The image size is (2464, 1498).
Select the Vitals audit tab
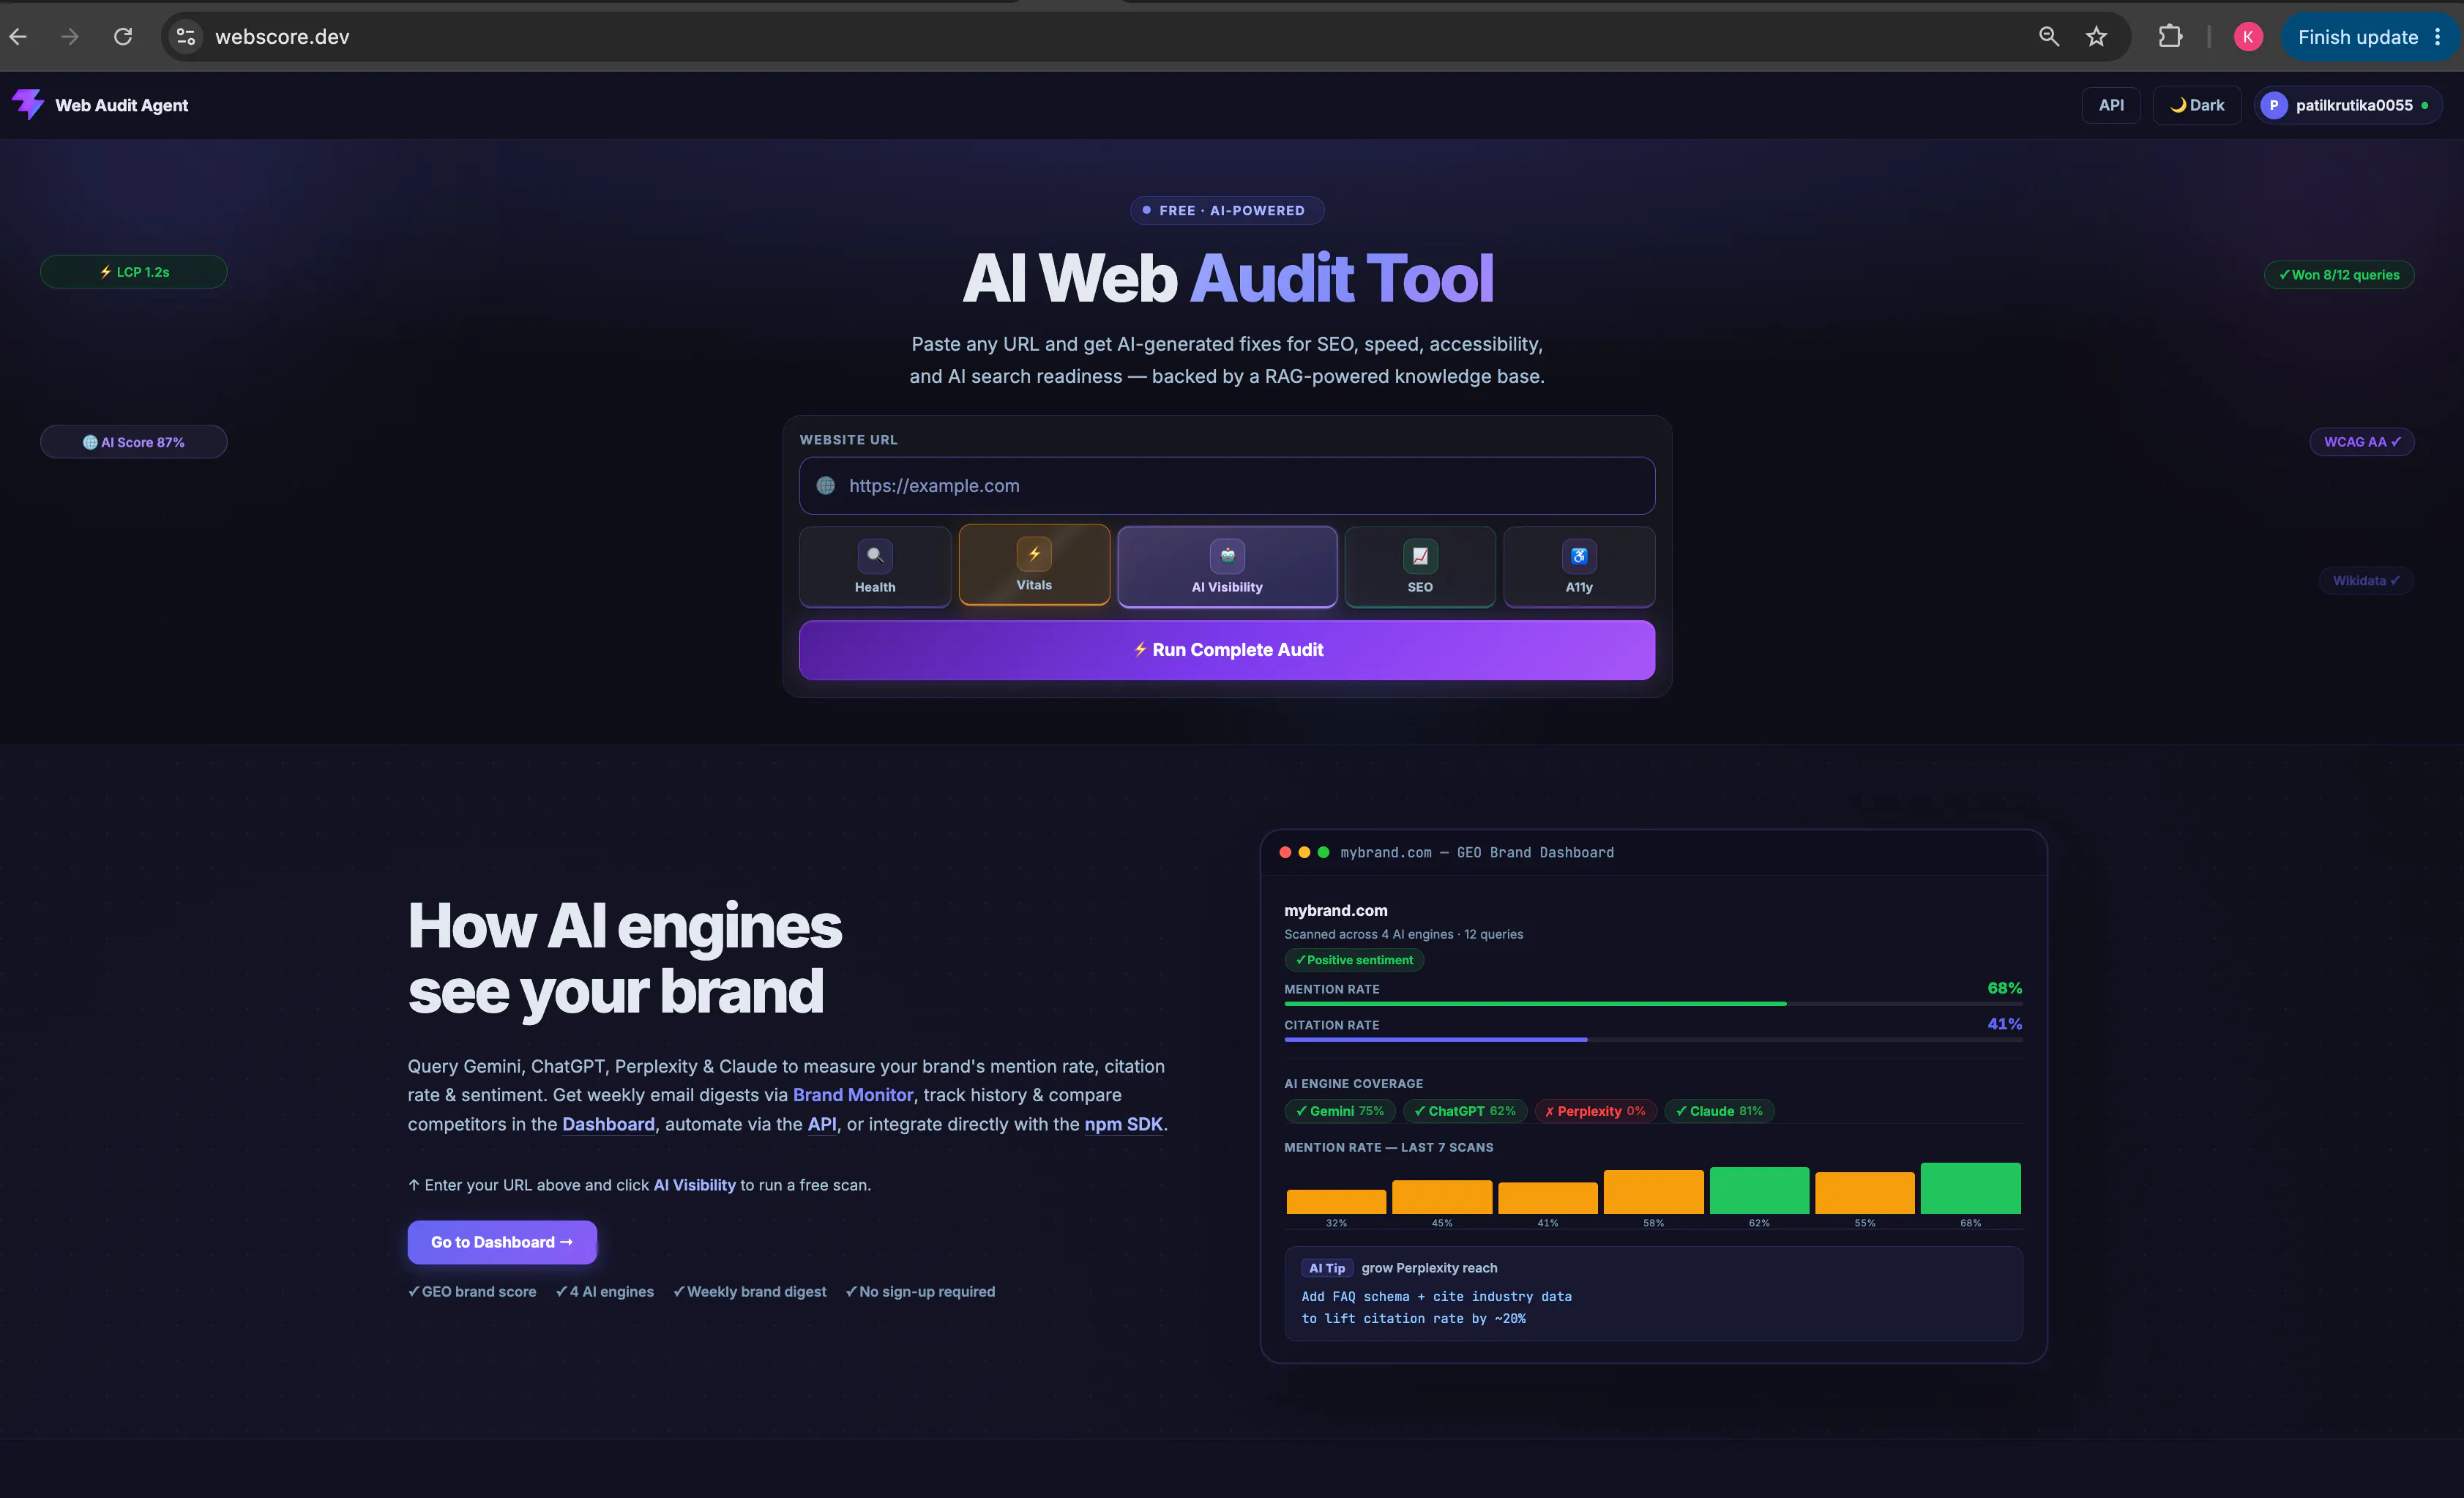pyautogui.click(x=1034, y=565)
